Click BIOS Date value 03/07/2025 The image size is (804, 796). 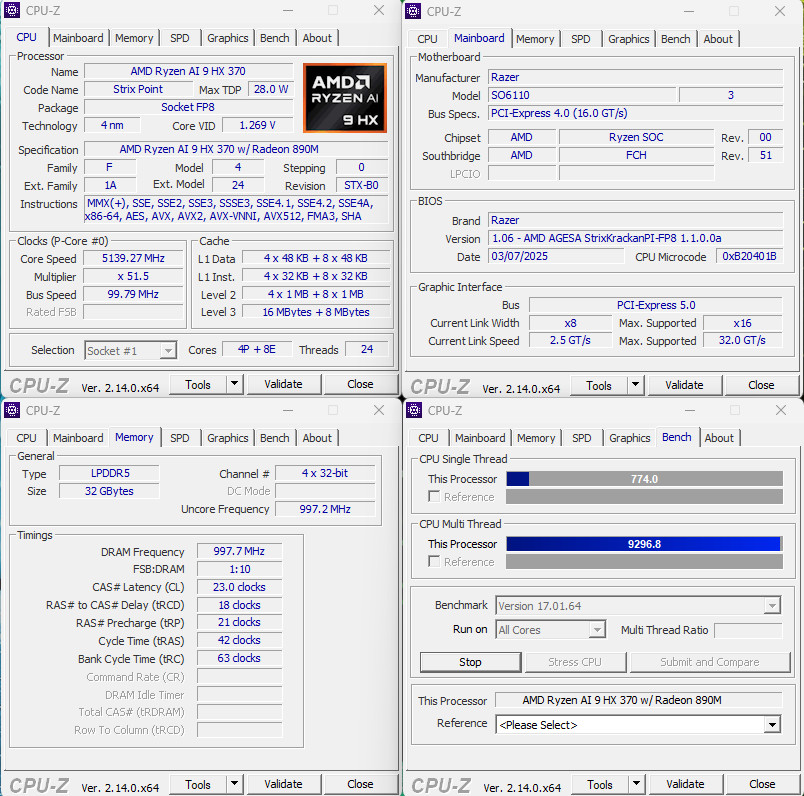pos(556,256)
